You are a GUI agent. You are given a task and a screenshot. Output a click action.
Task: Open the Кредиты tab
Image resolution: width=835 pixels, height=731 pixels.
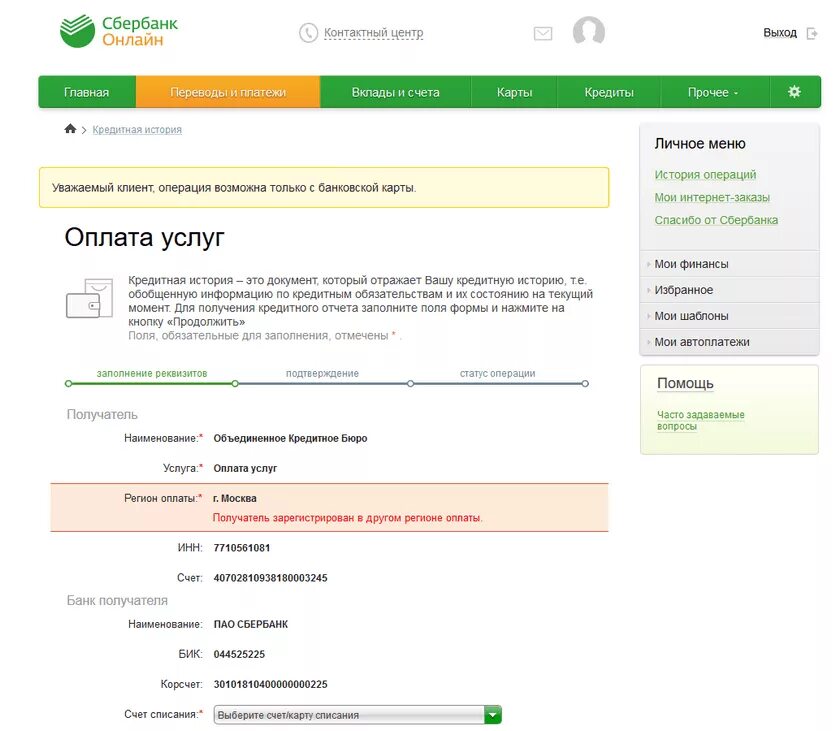(609, 92)
